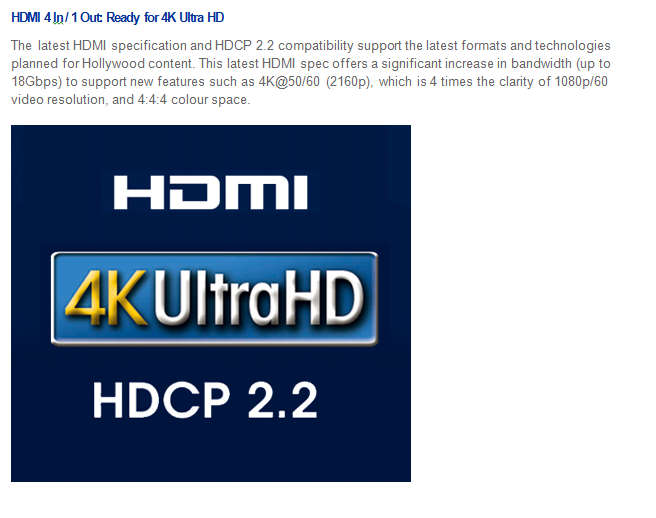Click the HDMI logo in the image
Image resolution: width=656 pixels, height=518 pixels.
pos(210,192)
